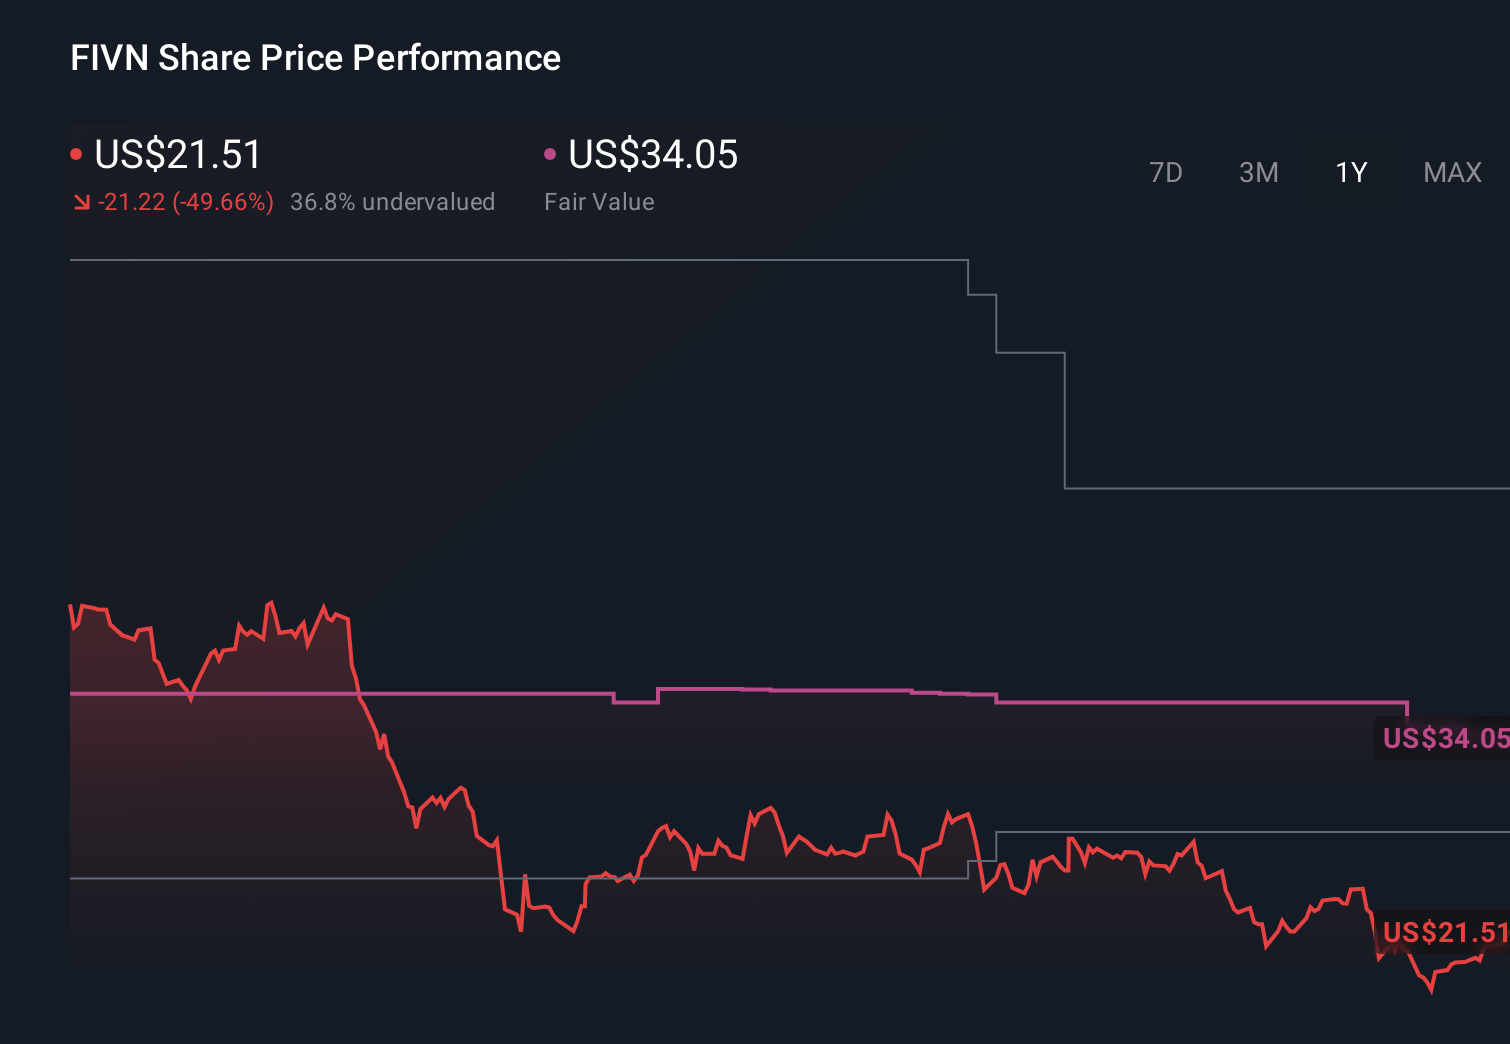Click the US$21.51 price tag on chart
The width and height of the screenshot is (1510, 1044).
(x=1442, y=933)
